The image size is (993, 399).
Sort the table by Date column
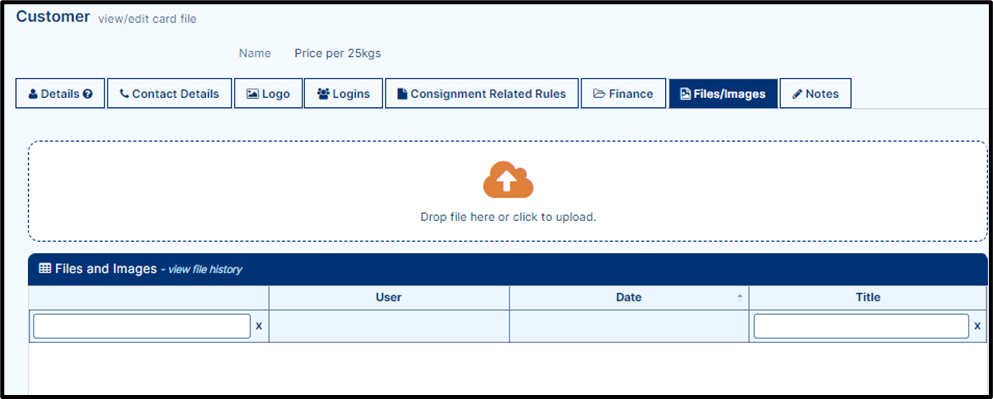coord(629,298)
